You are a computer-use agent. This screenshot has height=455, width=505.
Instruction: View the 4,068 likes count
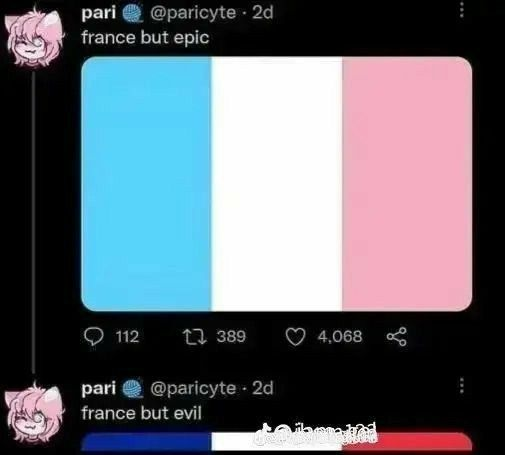tap(340, 337)
